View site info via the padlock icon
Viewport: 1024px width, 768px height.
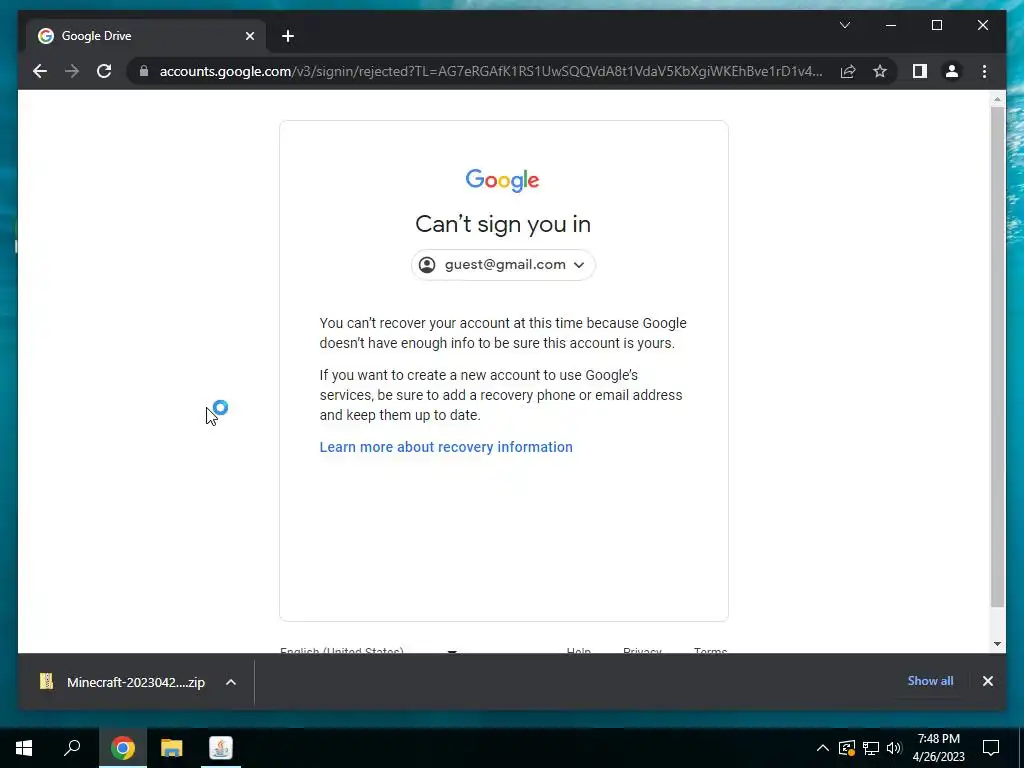pyautogui.click(x=144, y=71)
